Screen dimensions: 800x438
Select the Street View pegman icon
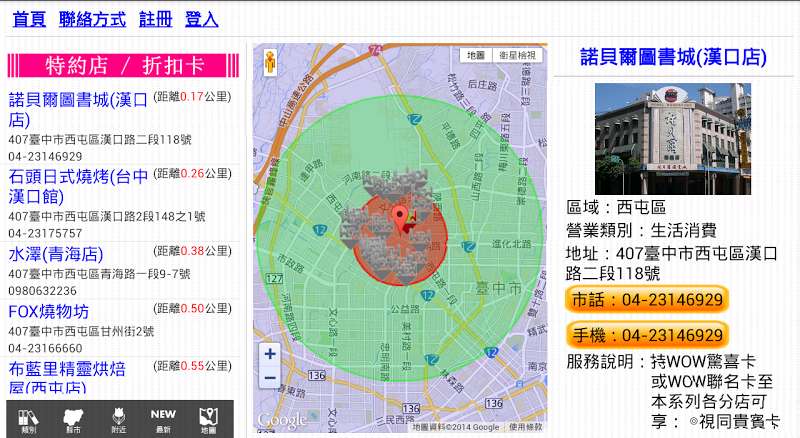270,63
